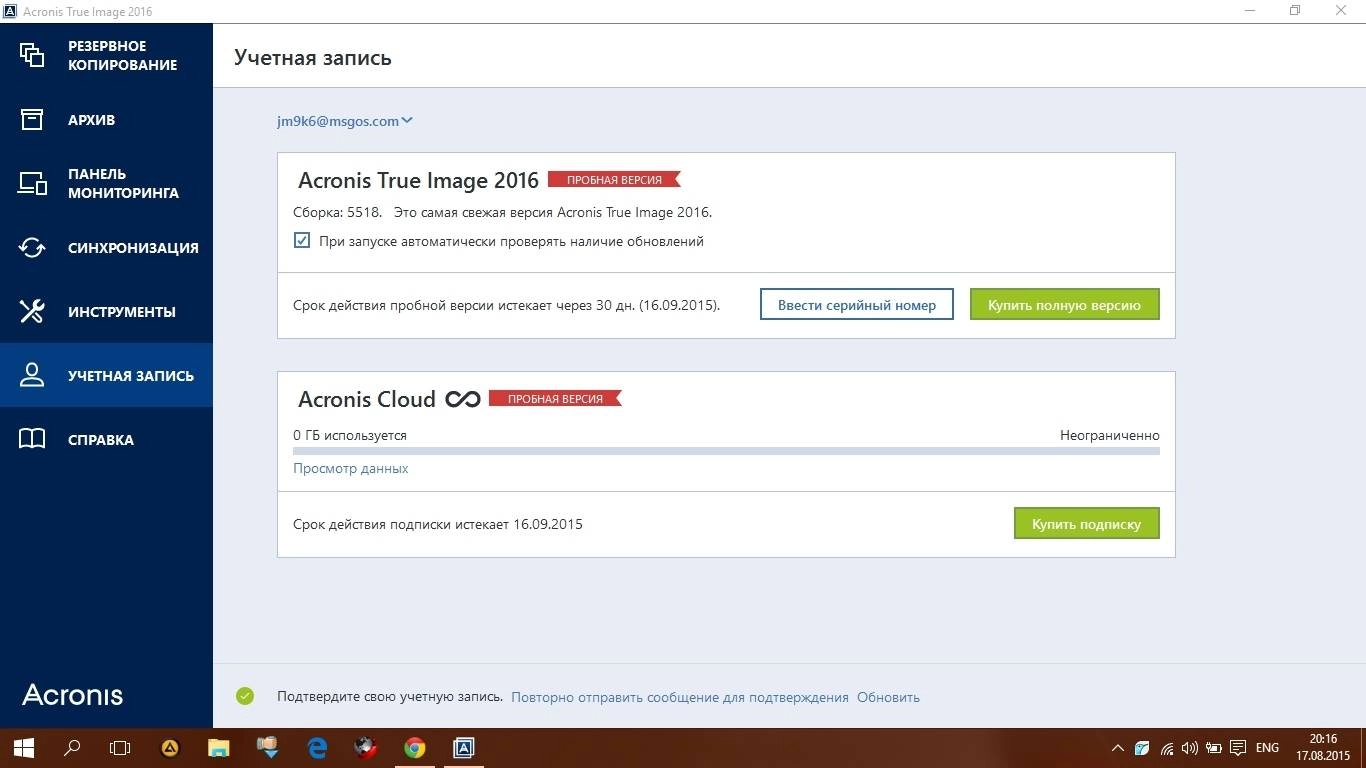Click the Acronis True Image taskbar icon
The width and height of the screenshot is (1366, 768).
[x=463, y=747]
